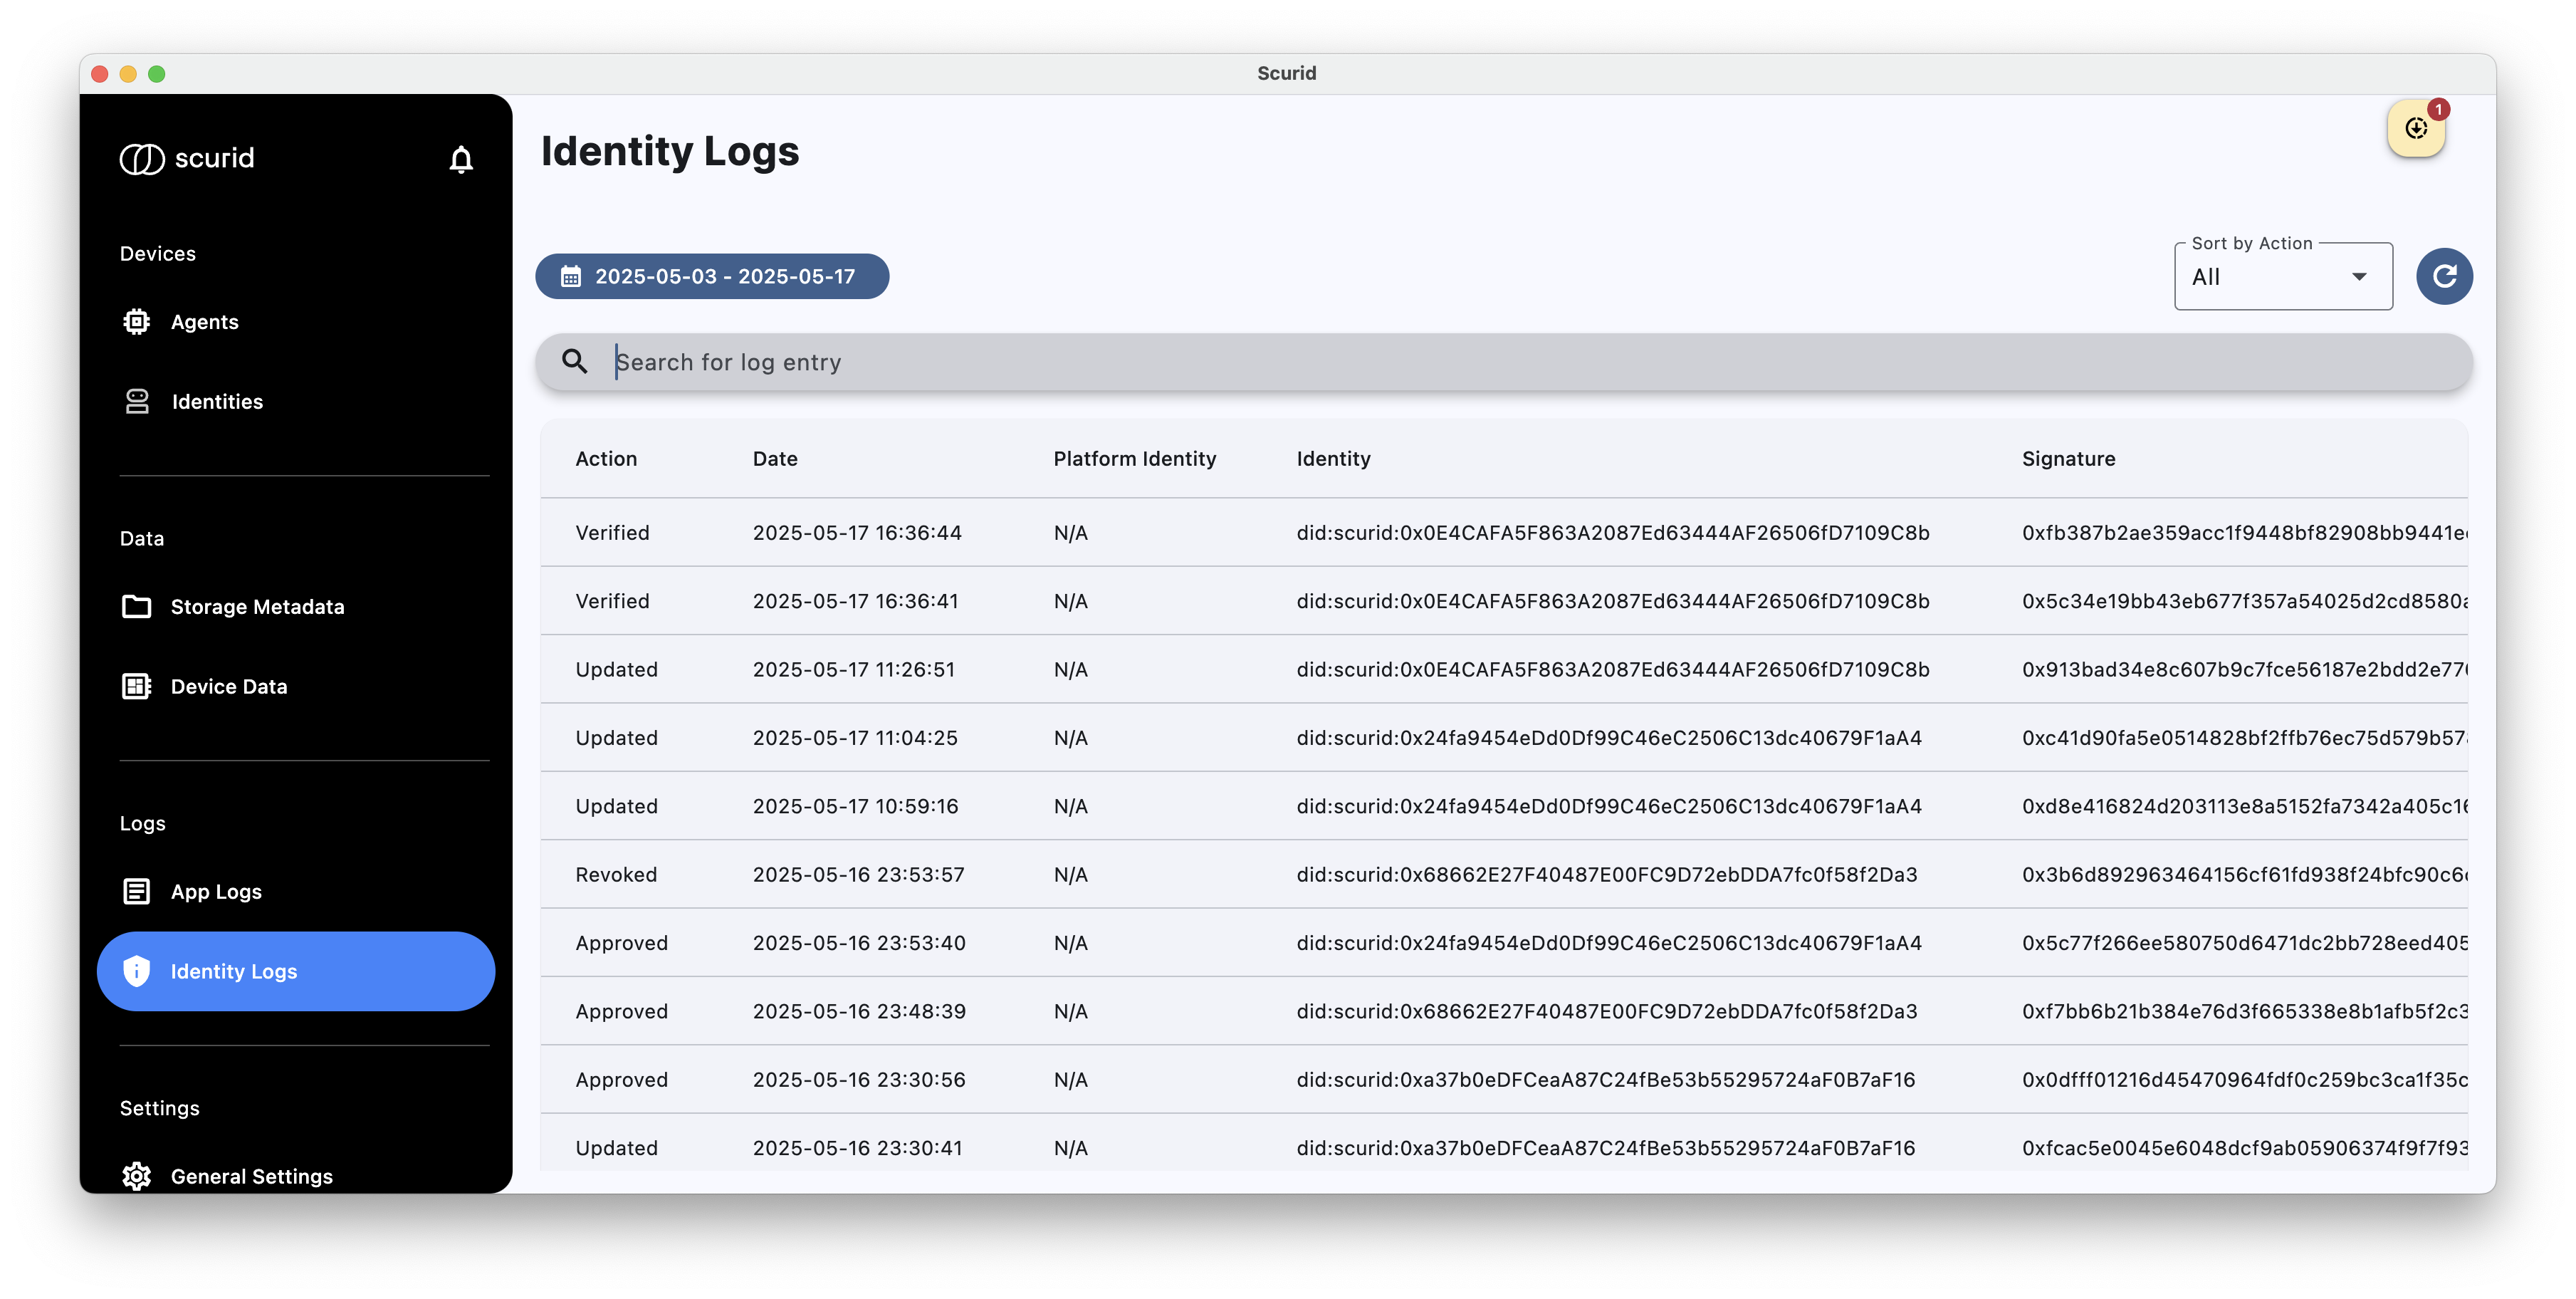Select the Verified row dated 16:36:44
Viewport: 2576px width, 1299px height.
pyautogui.click(x=1504, y=532)
